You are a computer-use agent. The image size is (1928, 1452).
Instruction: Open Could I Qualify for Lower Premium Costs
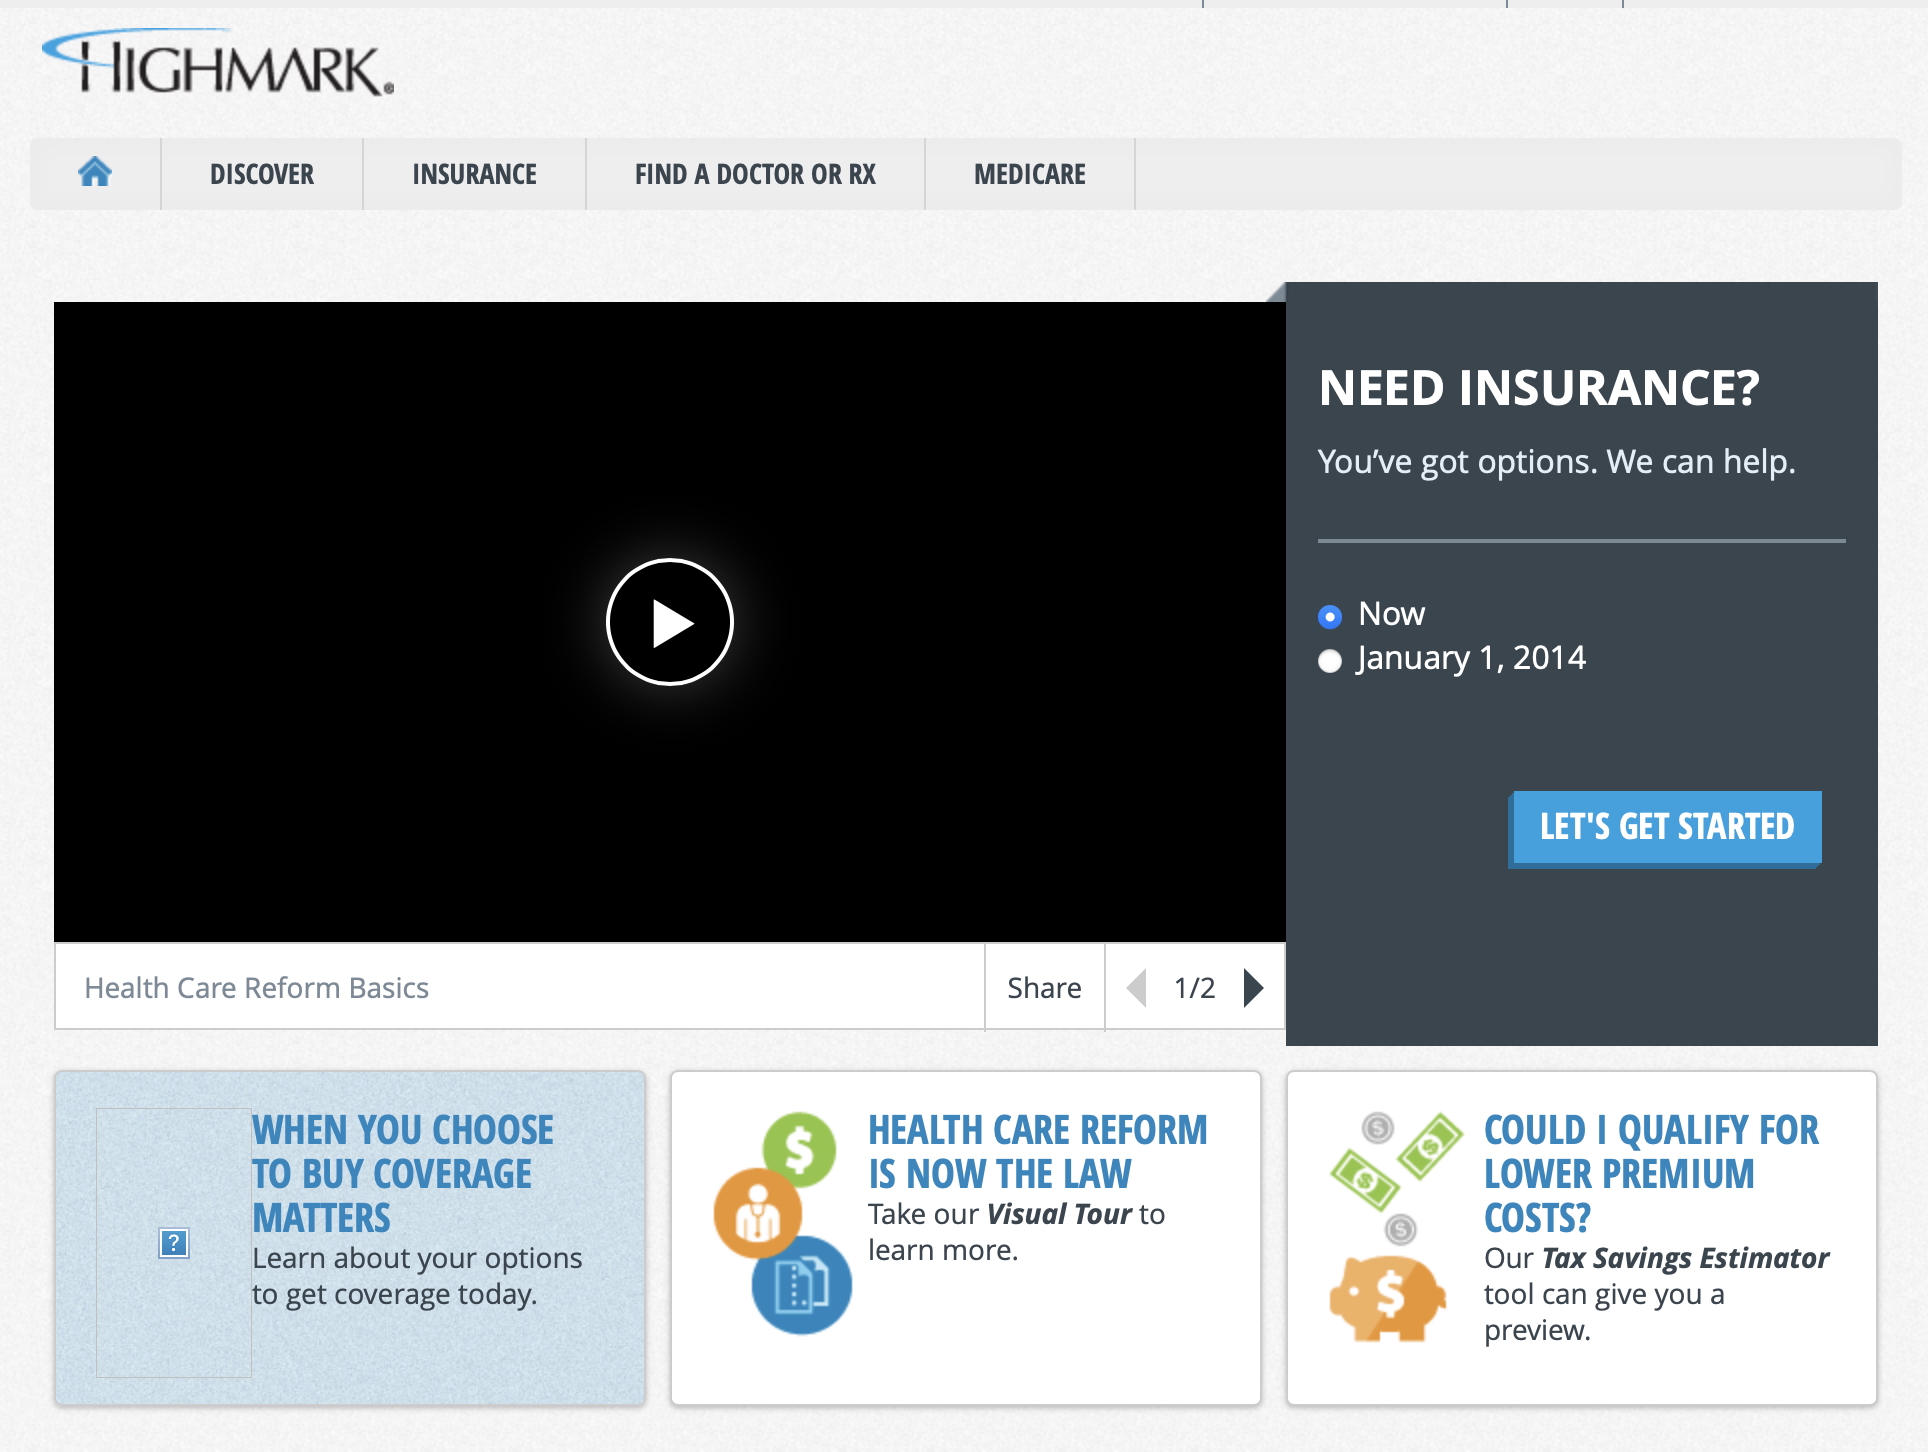1651,1174
